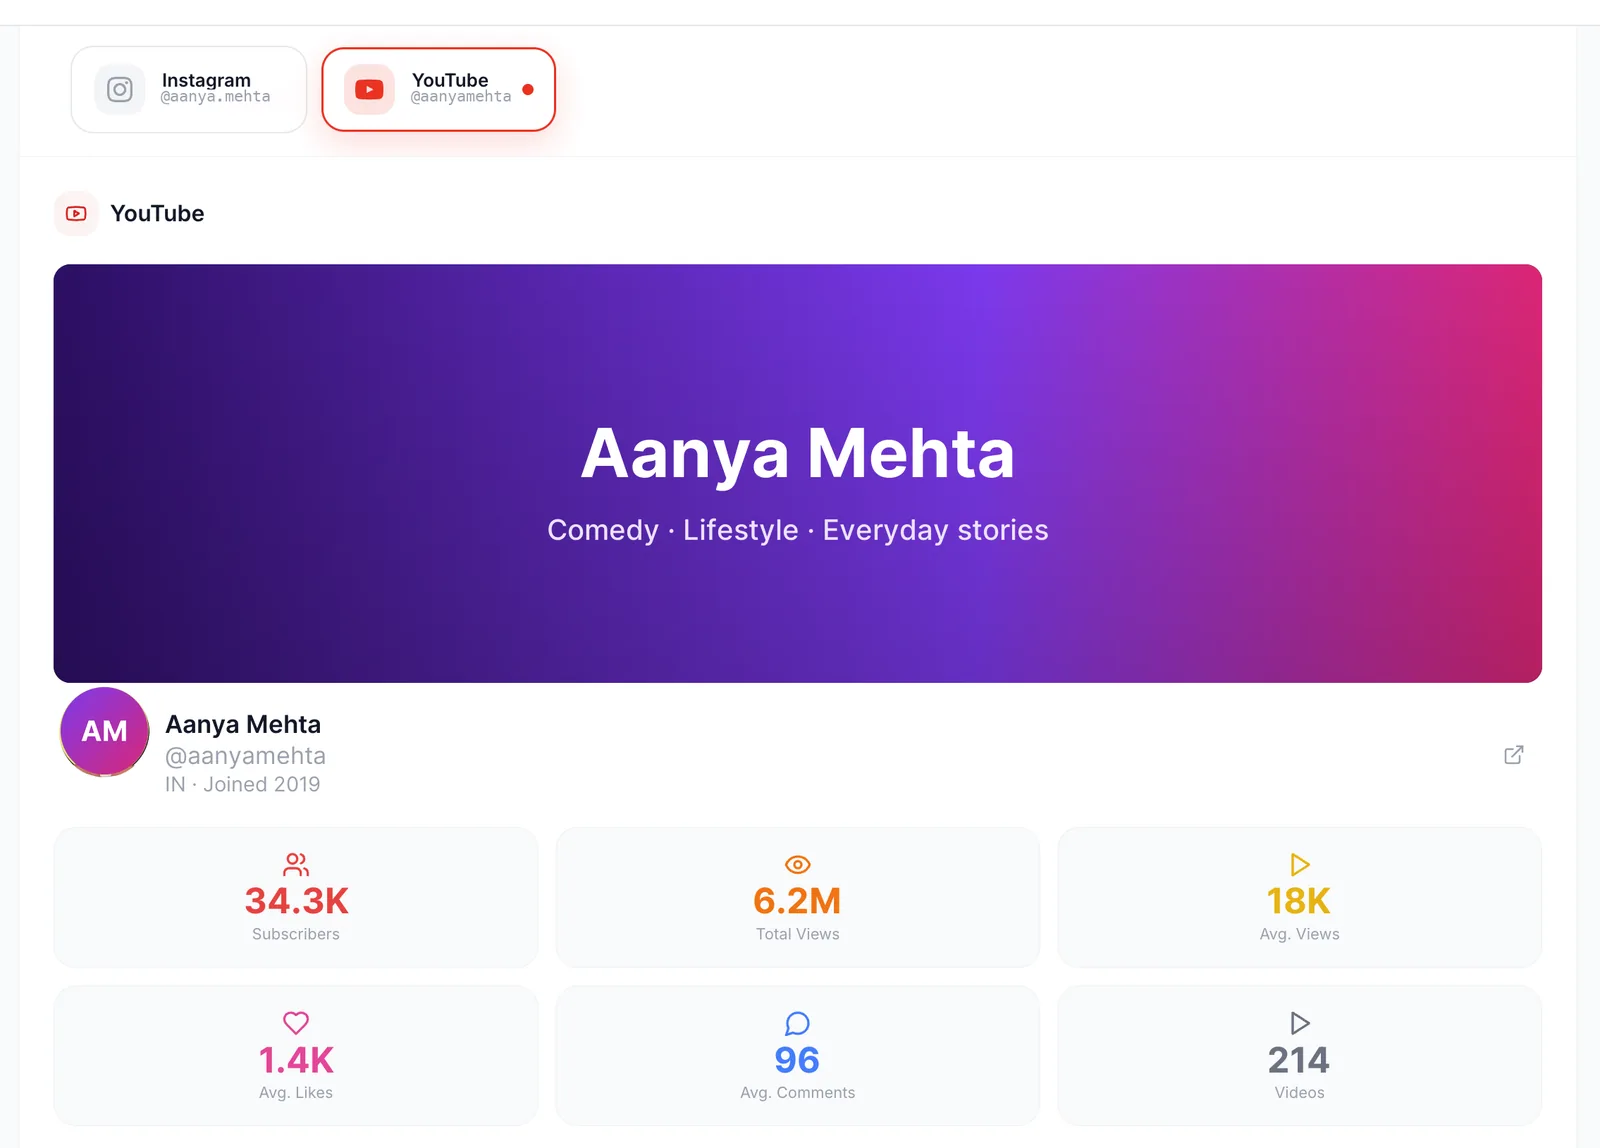Click the 96 average comments value
Image resolution: width=1600 pixels, height=1148 pixels.
pos(797,1060)
